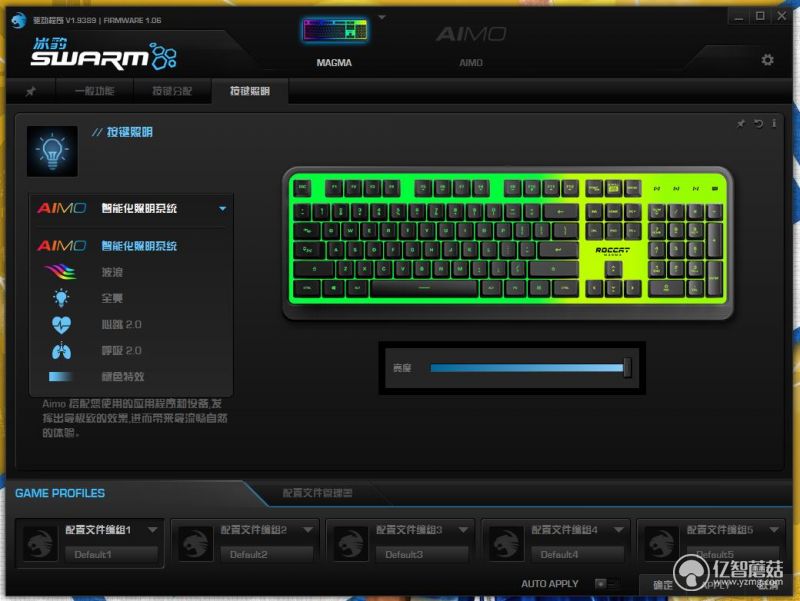Screen dimensions: 800x601
Task: Expand the AIMO lighting mode dropdown
Action: [x=222, y=209]
